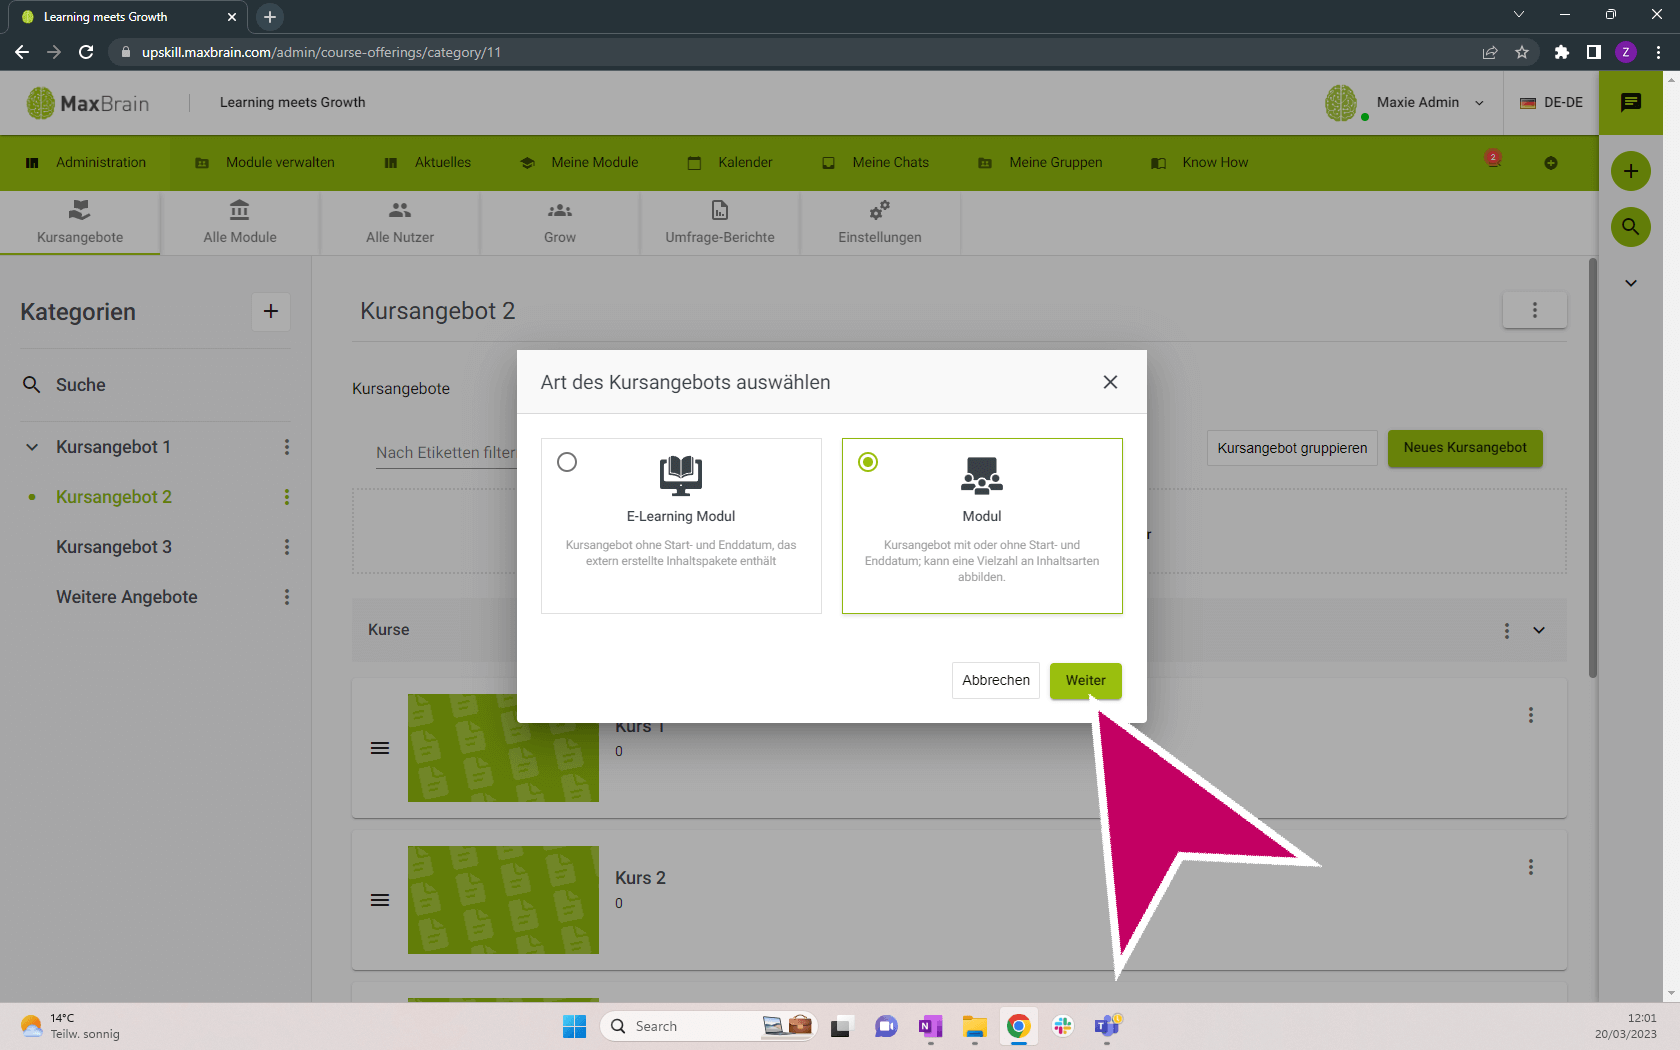Click the add icon in the green menu bar
This screenshot has height=1050, width=1680.
coord(1551,163)
